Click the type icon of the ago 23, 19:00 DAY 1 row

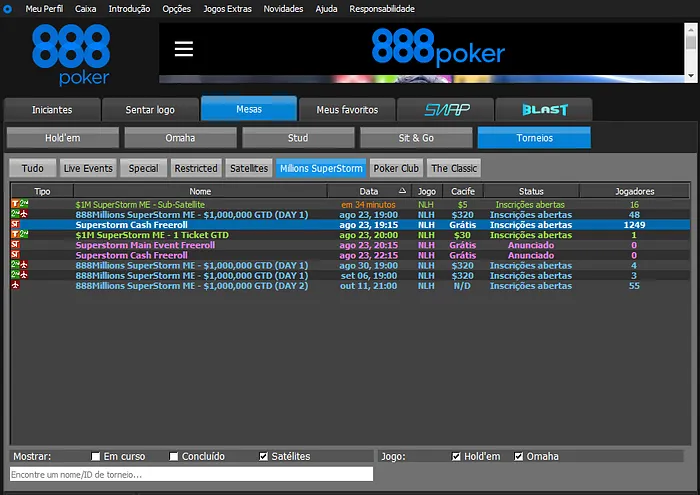tap(20, 214)
